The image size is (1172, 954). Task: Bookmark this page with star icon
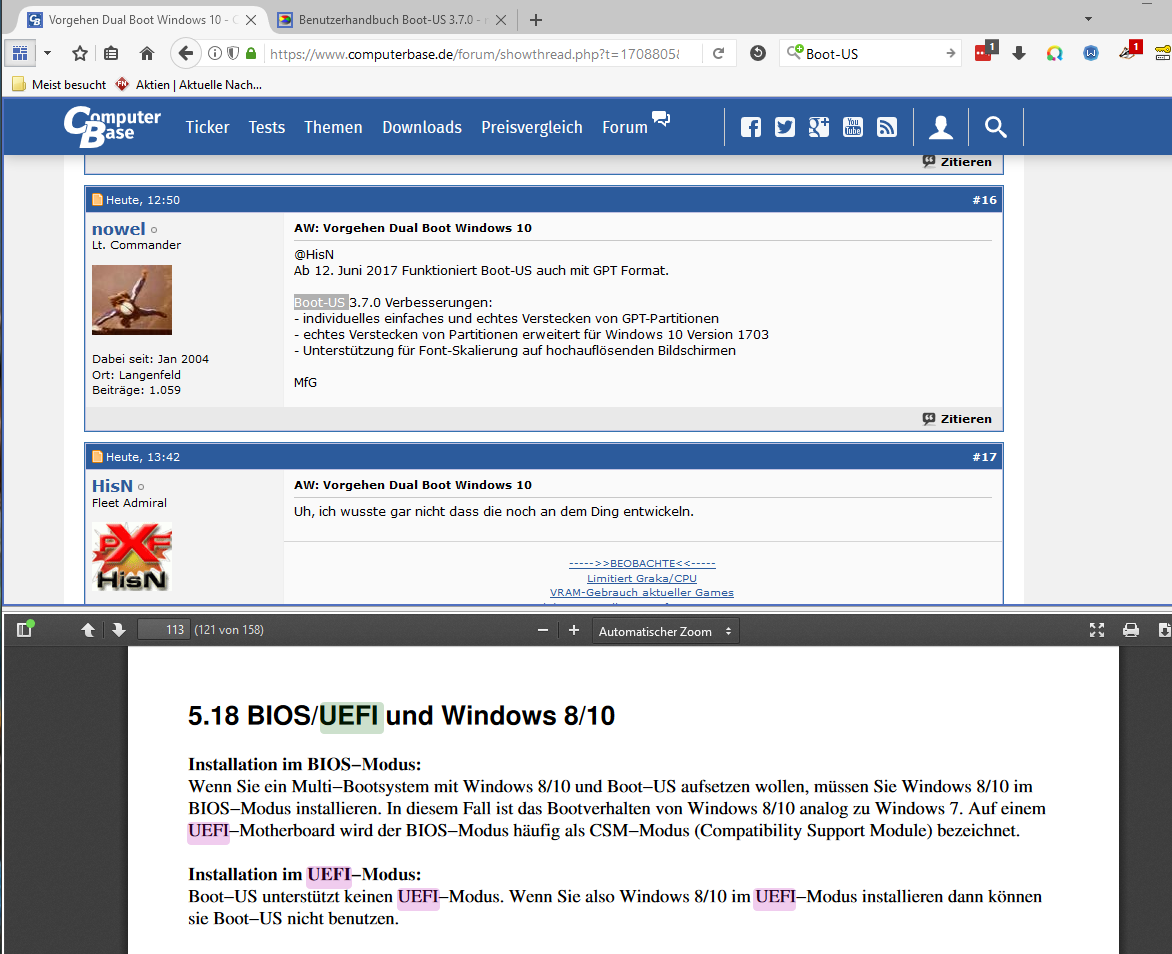point(80,53)
